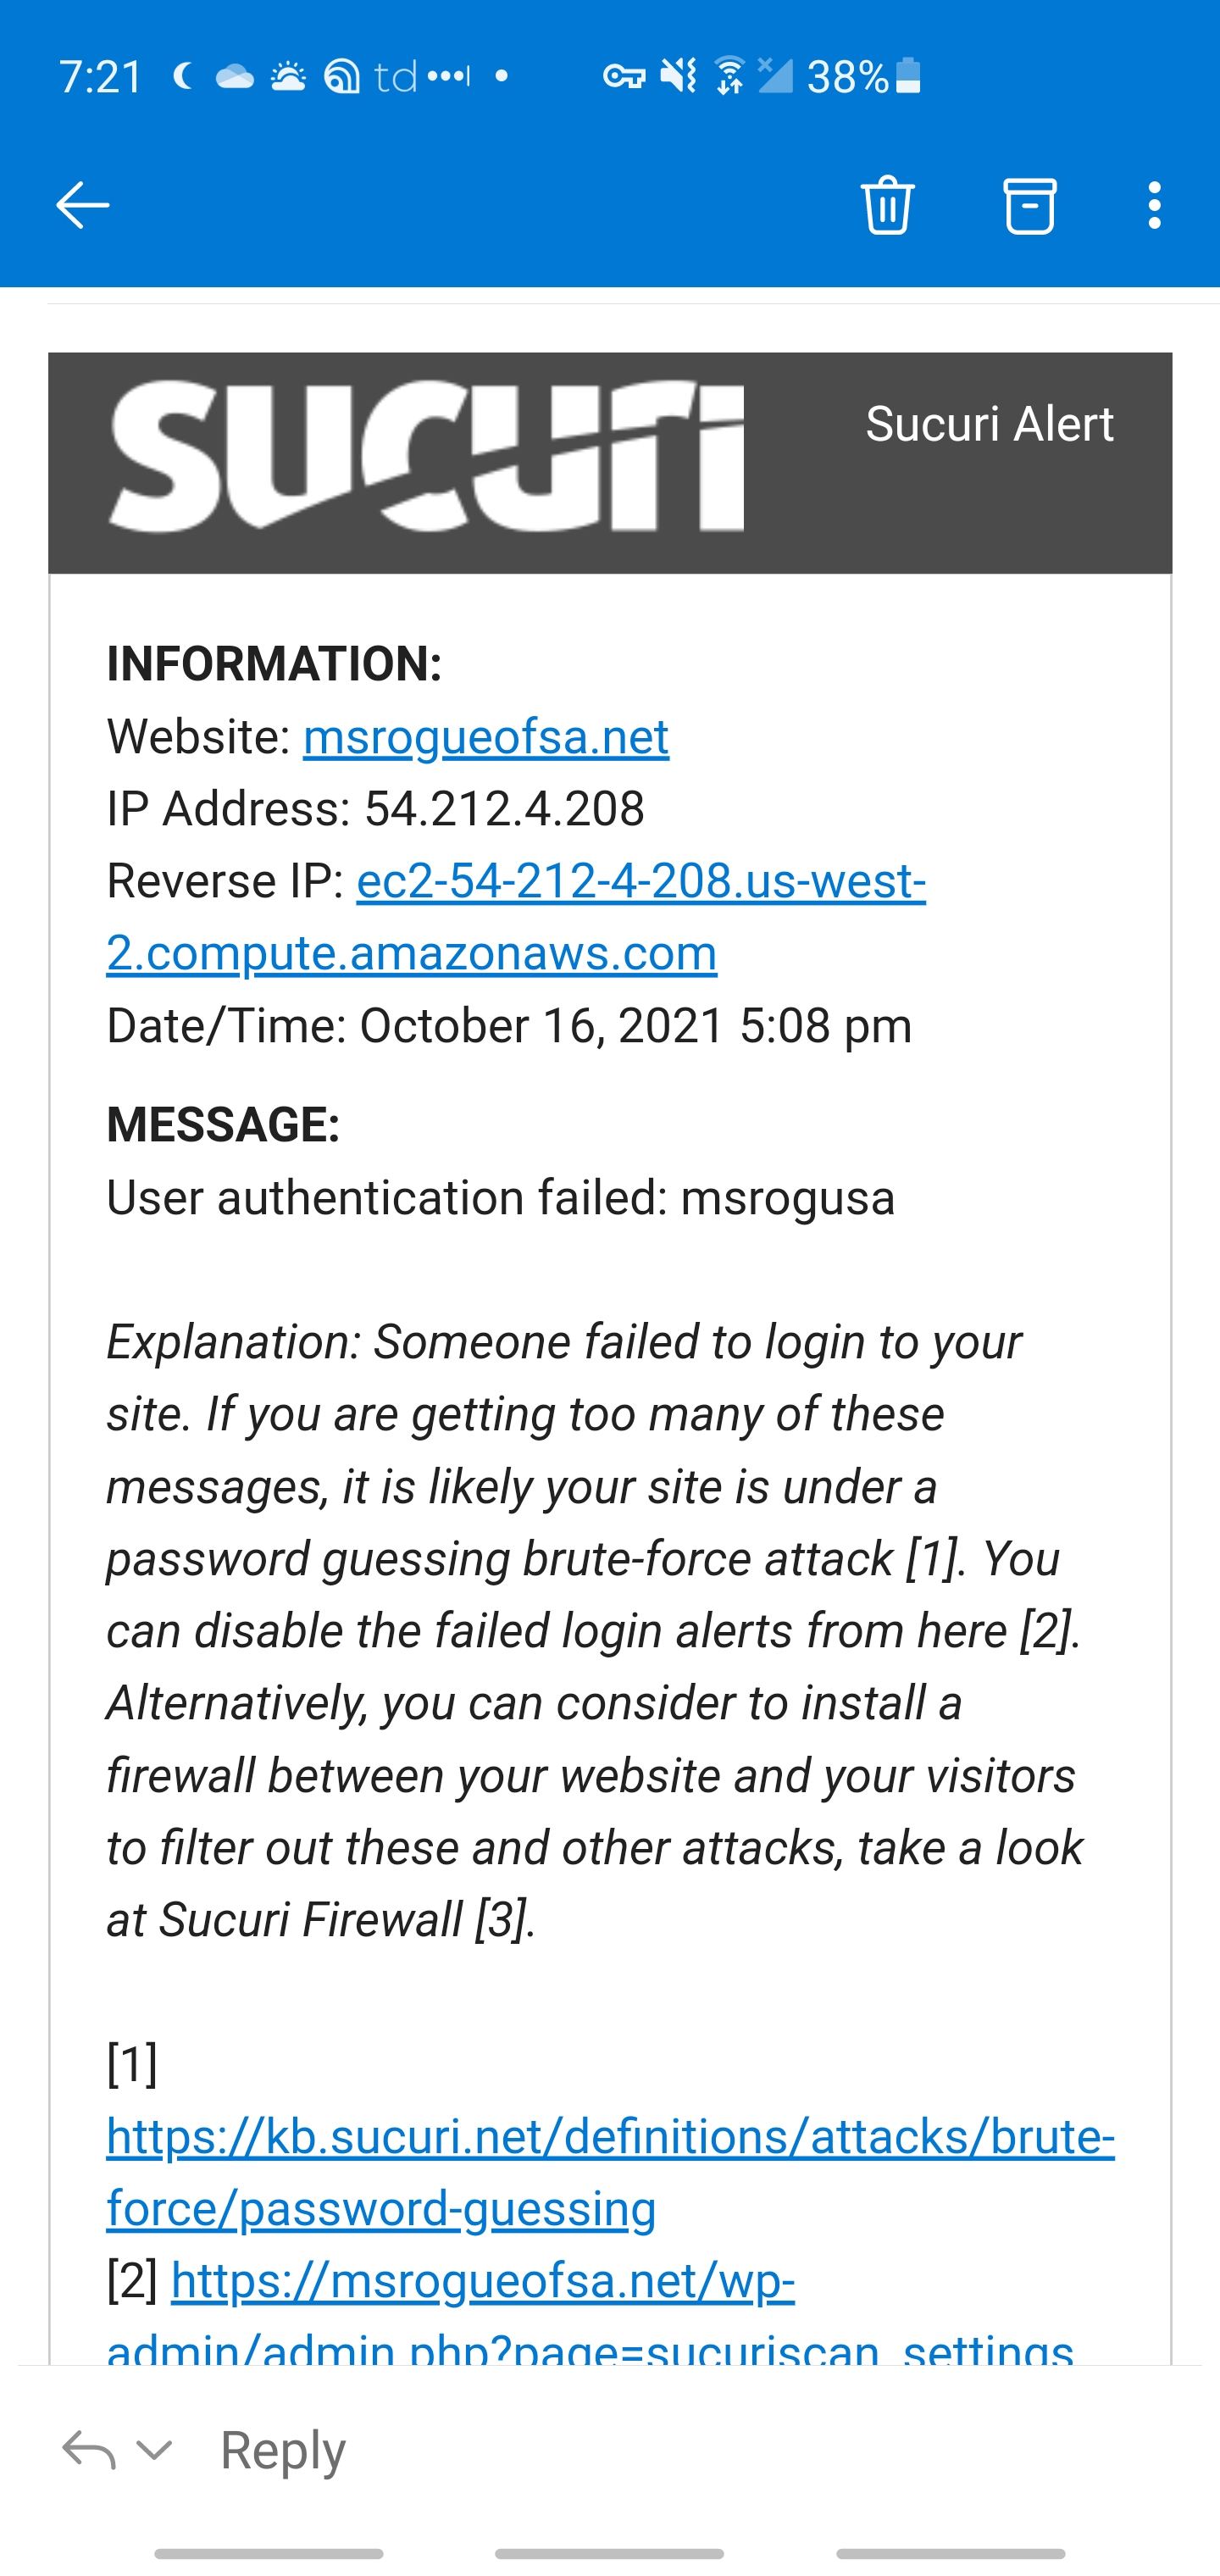Delete this email with trash icon
The width and height of the screenshot is (1220, 2576).
(887, 205)
